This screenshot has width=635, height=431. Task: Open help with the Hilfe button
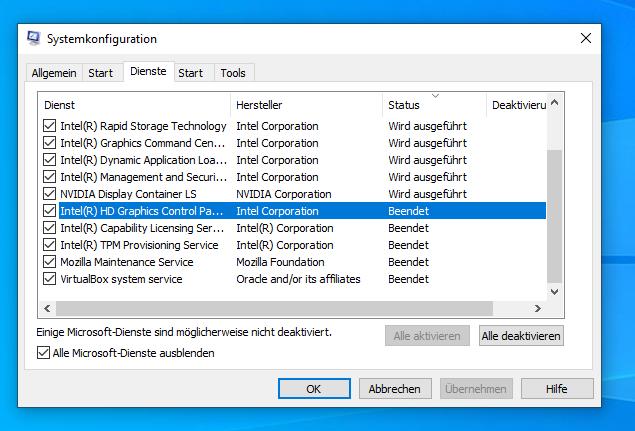[x=557, y=389]
